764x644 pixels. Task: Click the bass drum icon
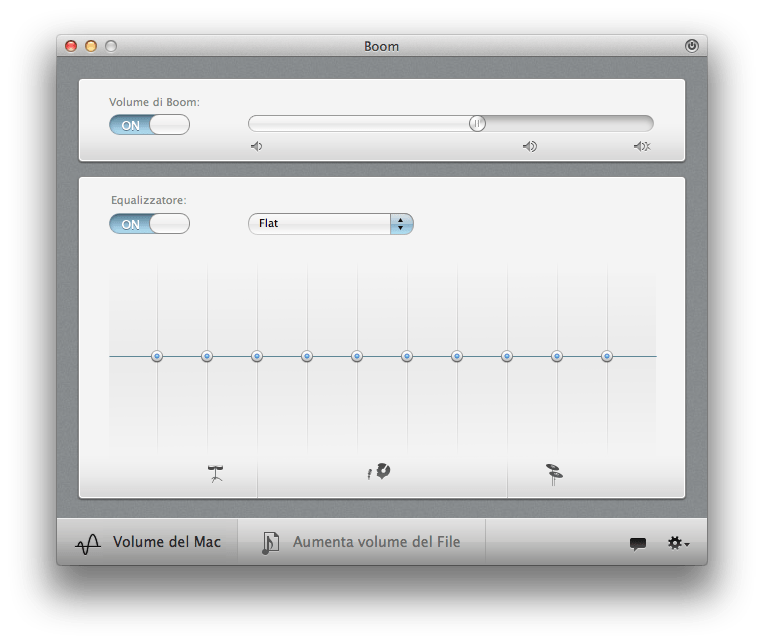click(x=215, y=473)
